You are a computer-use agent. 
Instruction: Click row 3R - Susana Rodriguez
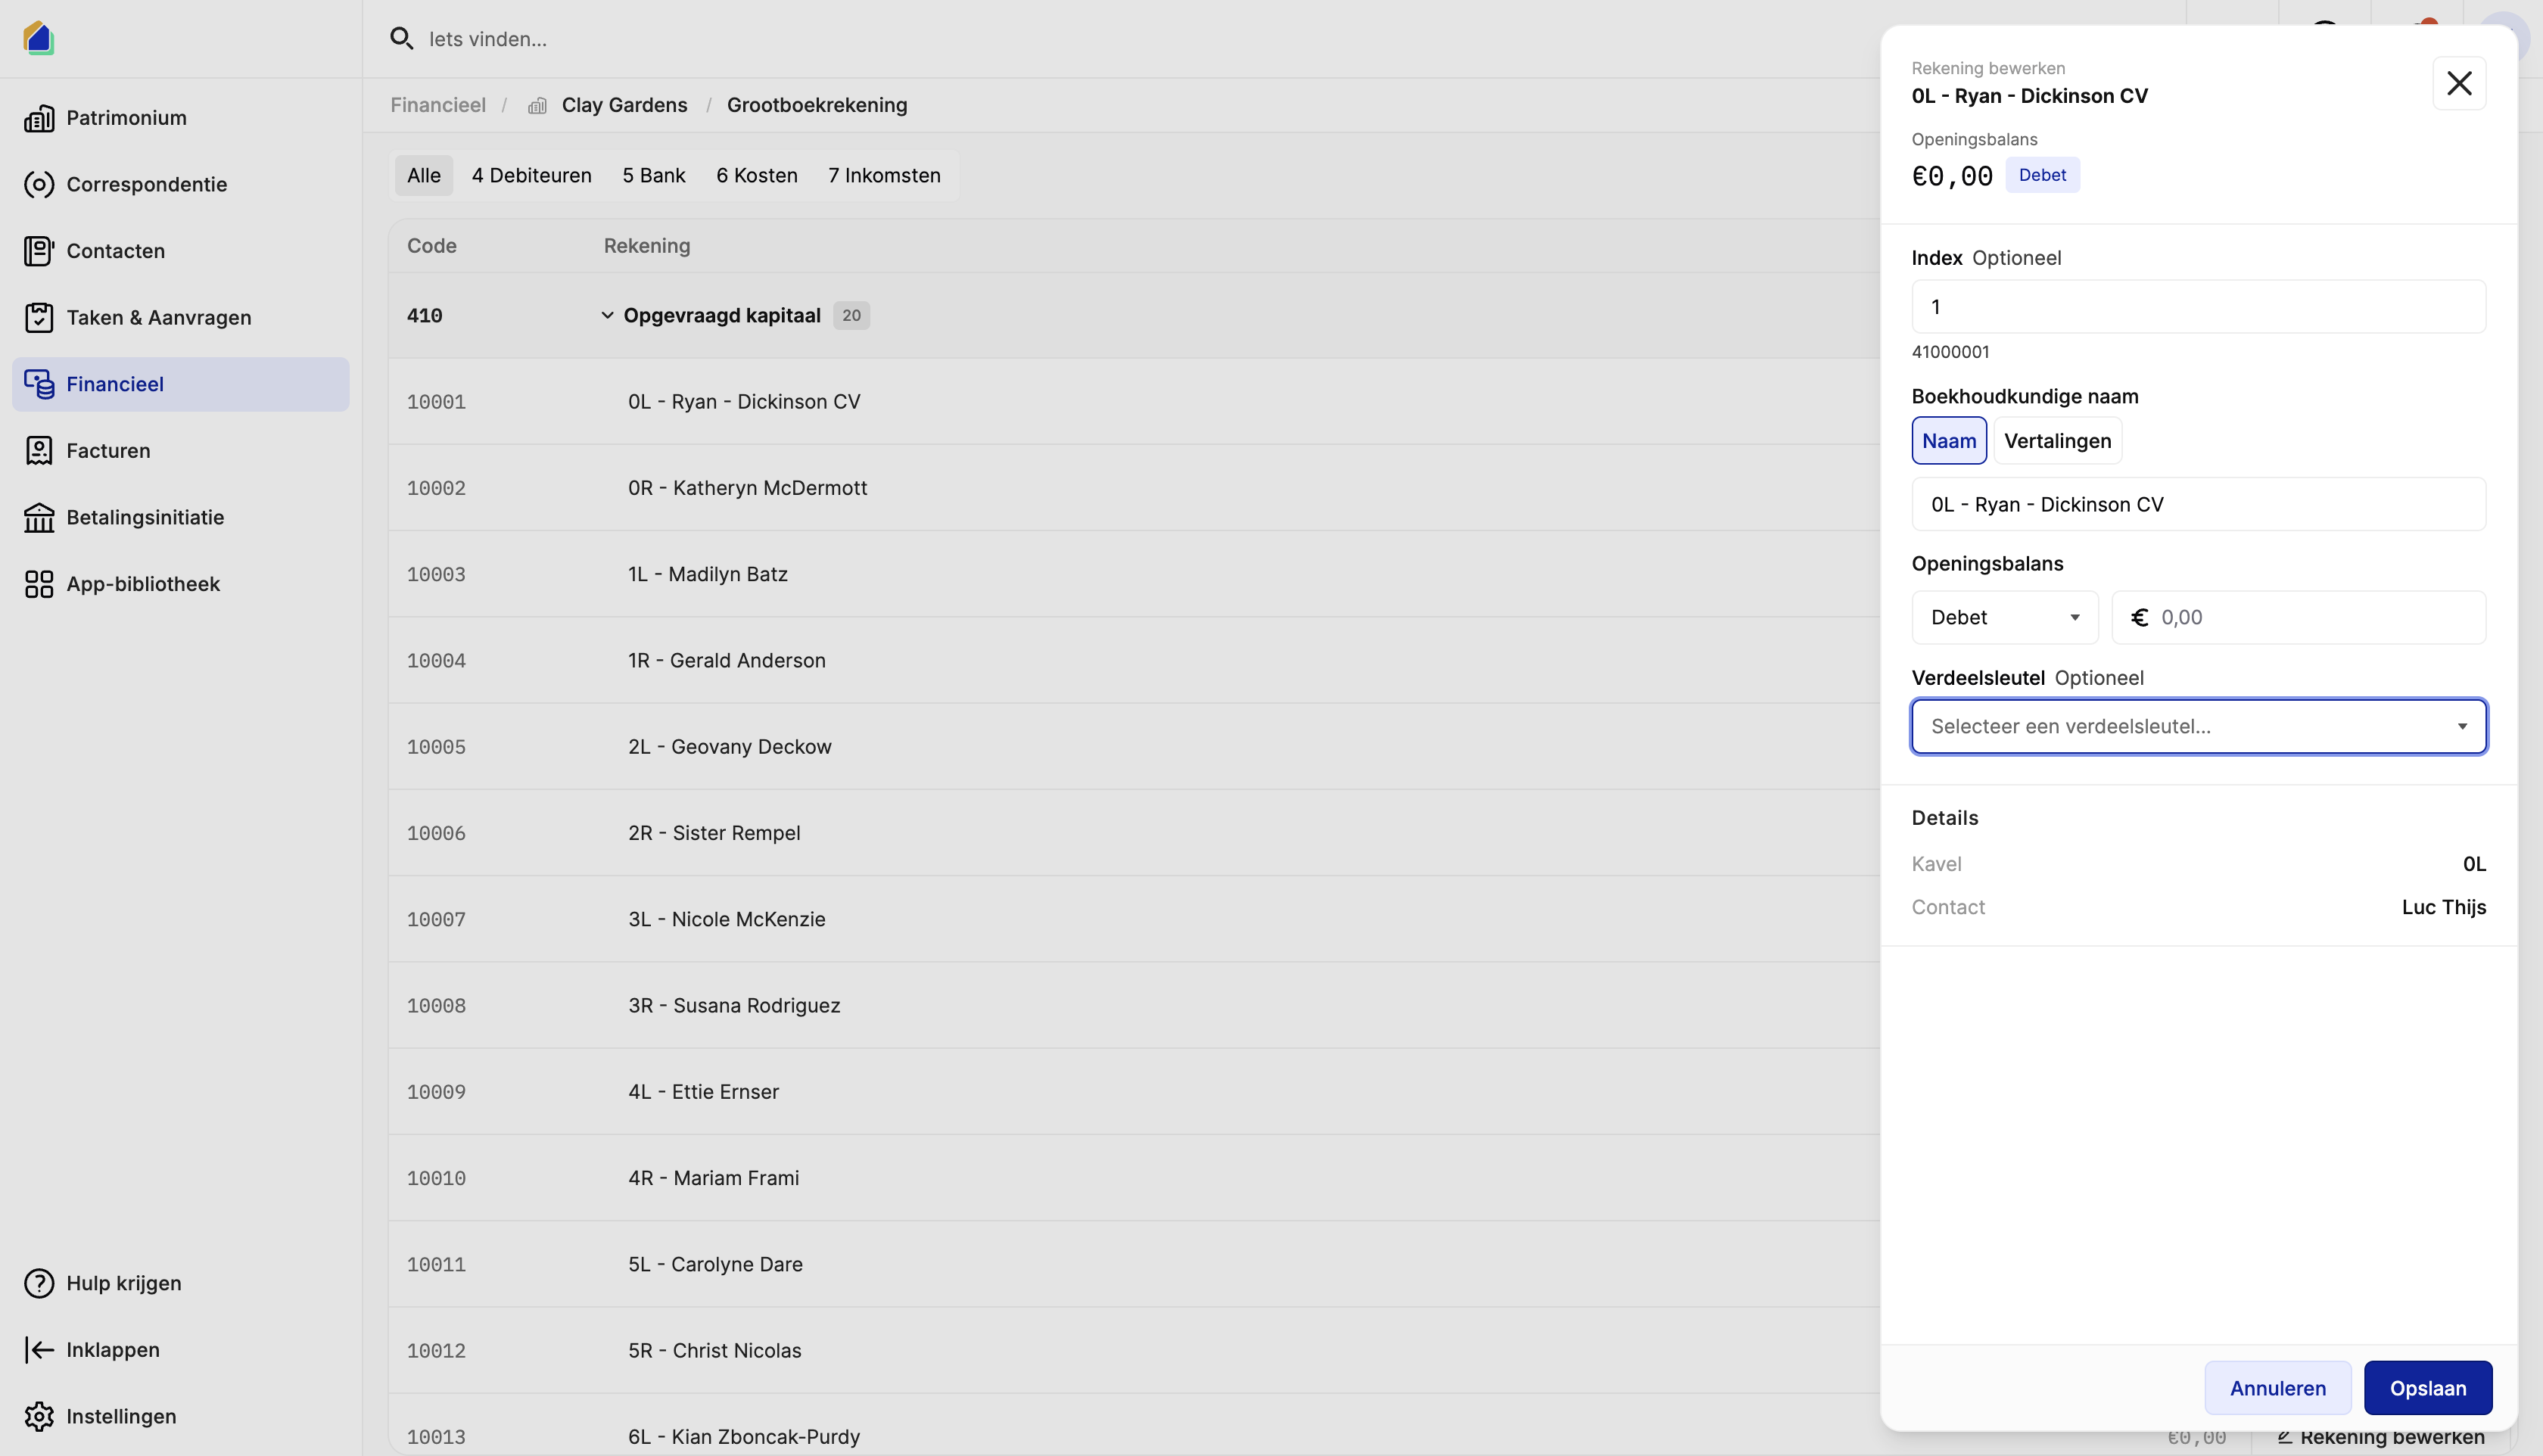(x=1134, y=1006)
